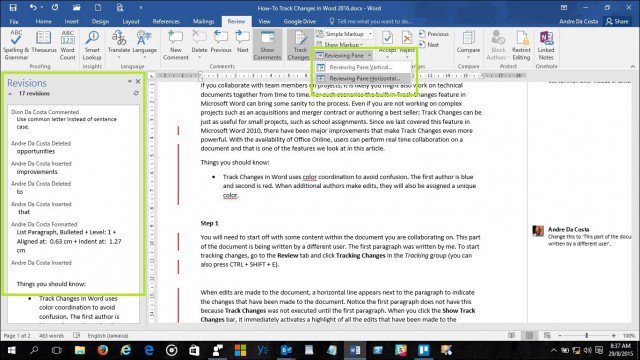Open the Google Drive tab
The height and width of the screenshot is (360, 640).
[300, 21]
